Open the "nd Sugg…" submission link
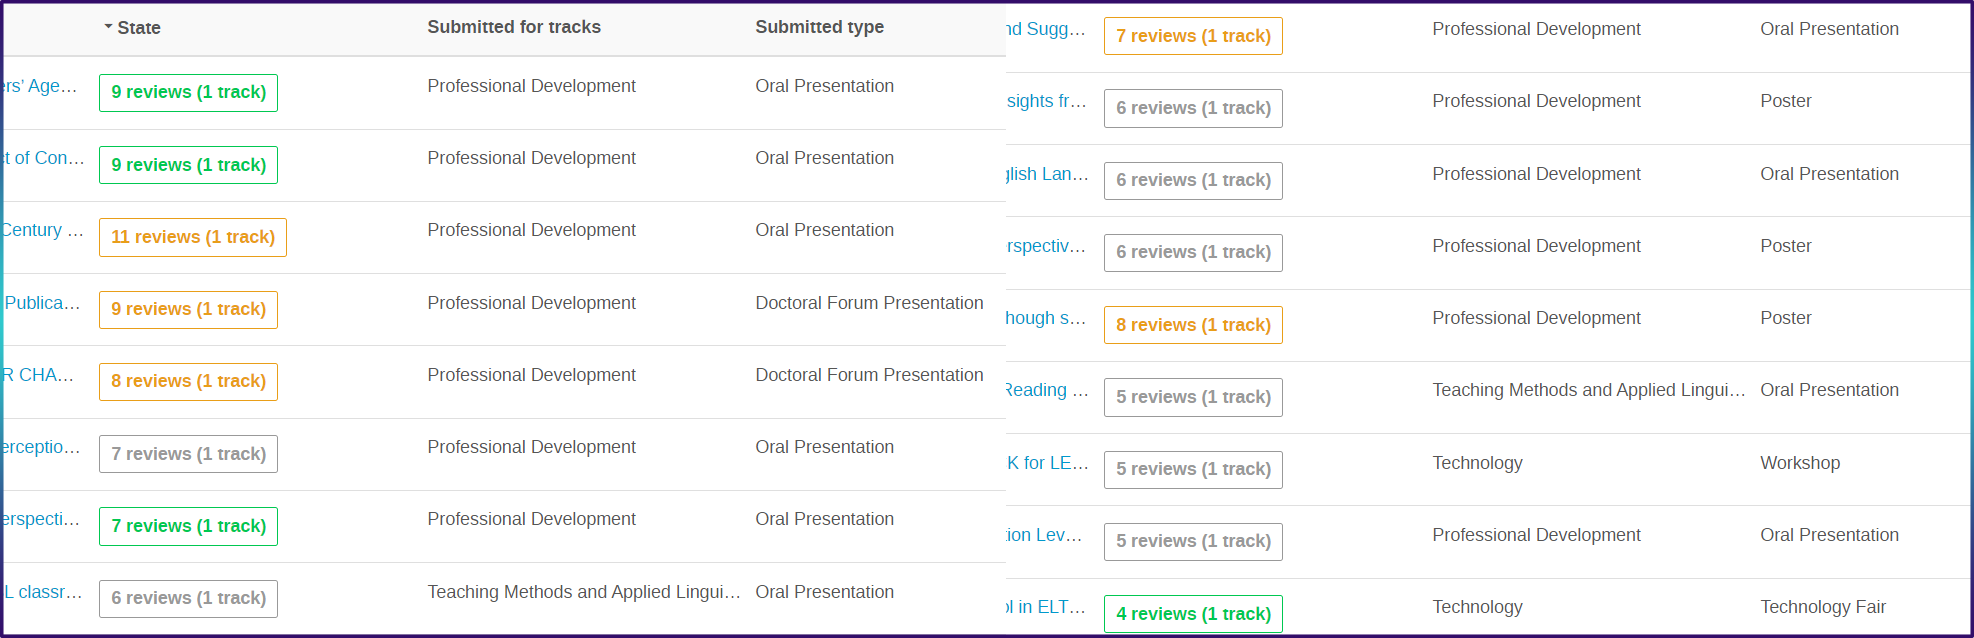 pos(1046,29)
